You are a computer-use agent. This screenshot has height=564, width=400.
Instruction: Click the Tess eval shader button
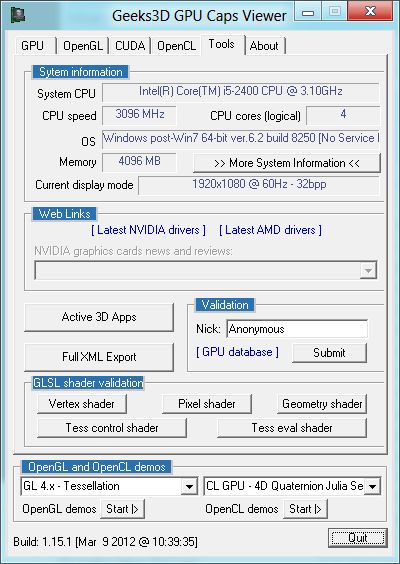[292, 428]
